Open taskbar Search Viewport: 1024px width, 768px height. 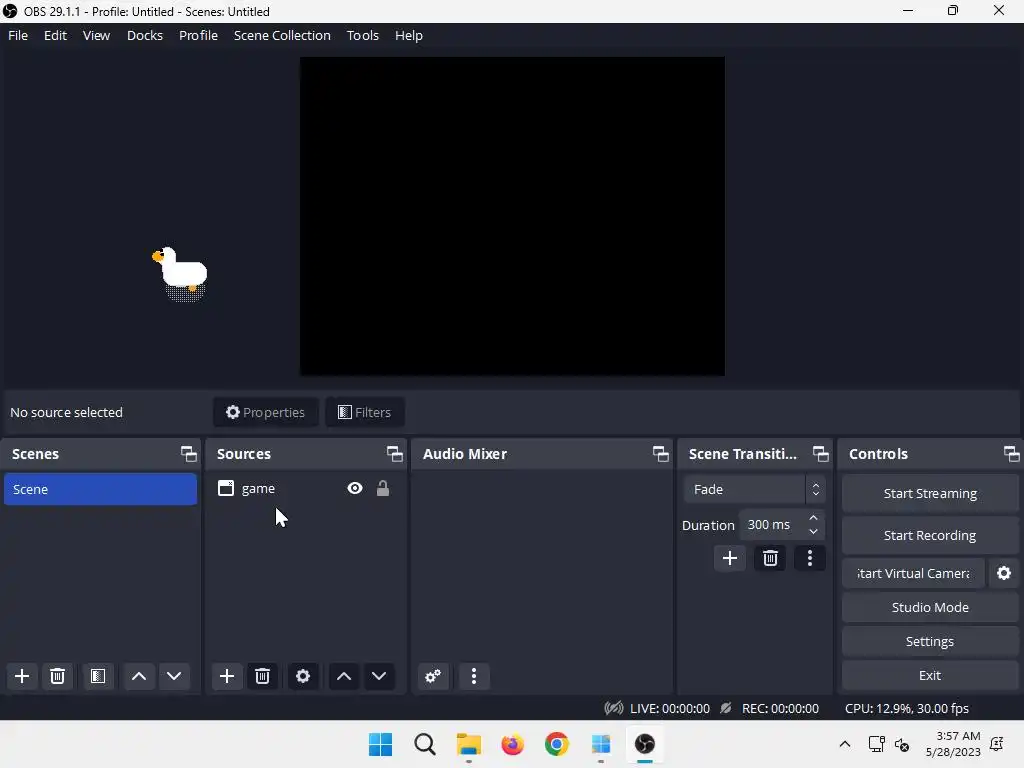[425, 744]
